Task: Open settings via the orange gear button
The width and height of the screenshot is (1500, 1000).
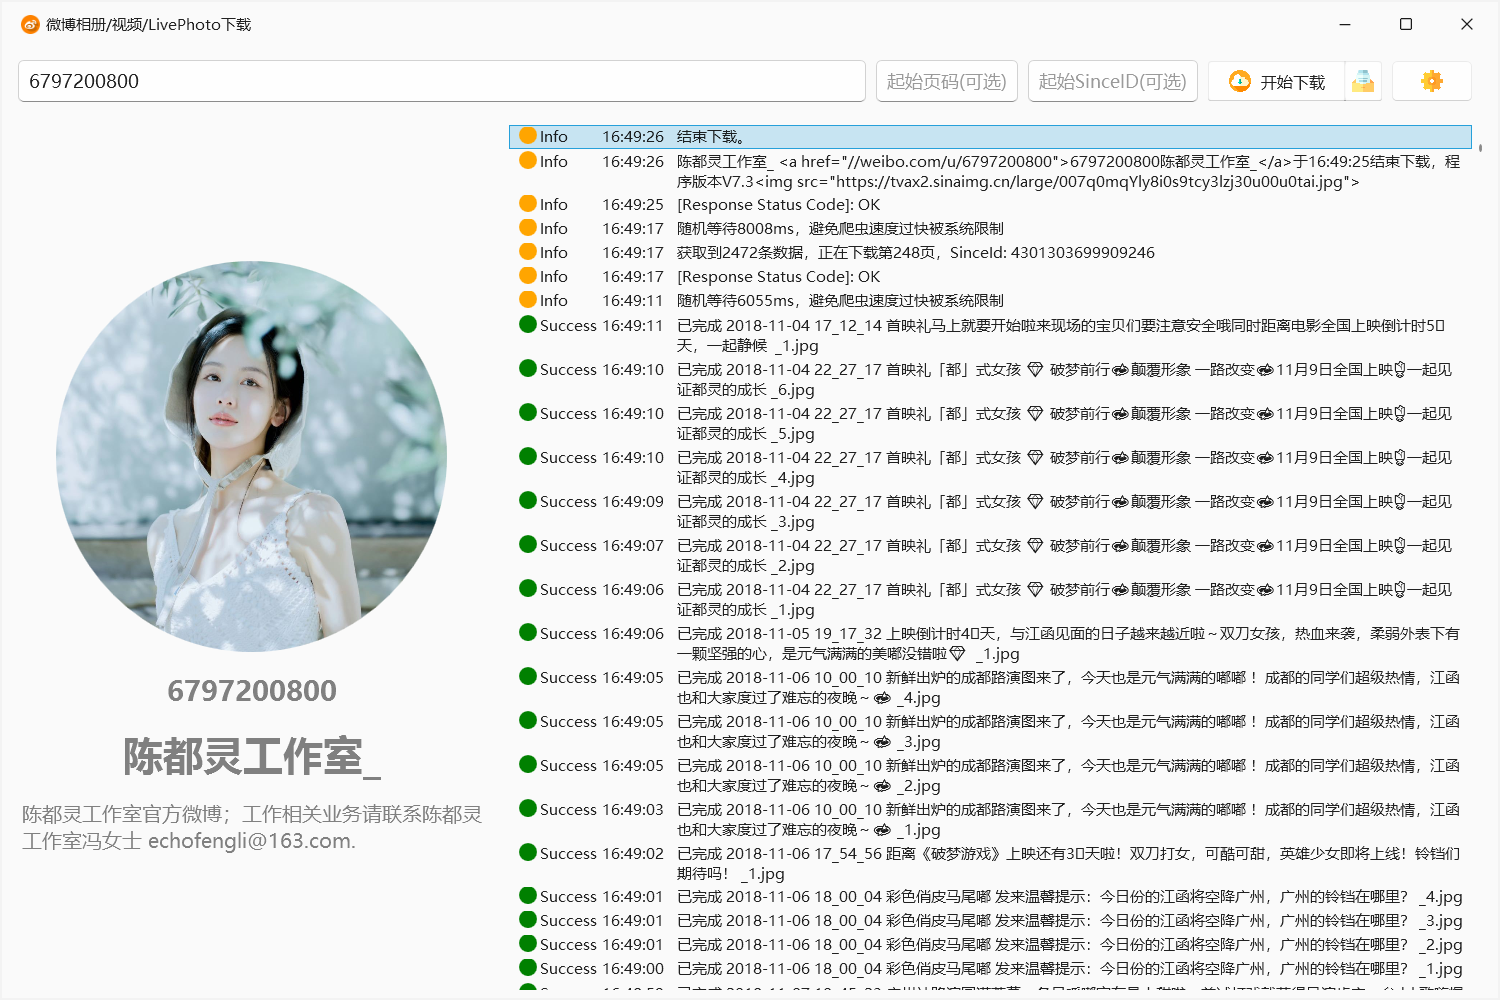Action: tap(1432, 81)
